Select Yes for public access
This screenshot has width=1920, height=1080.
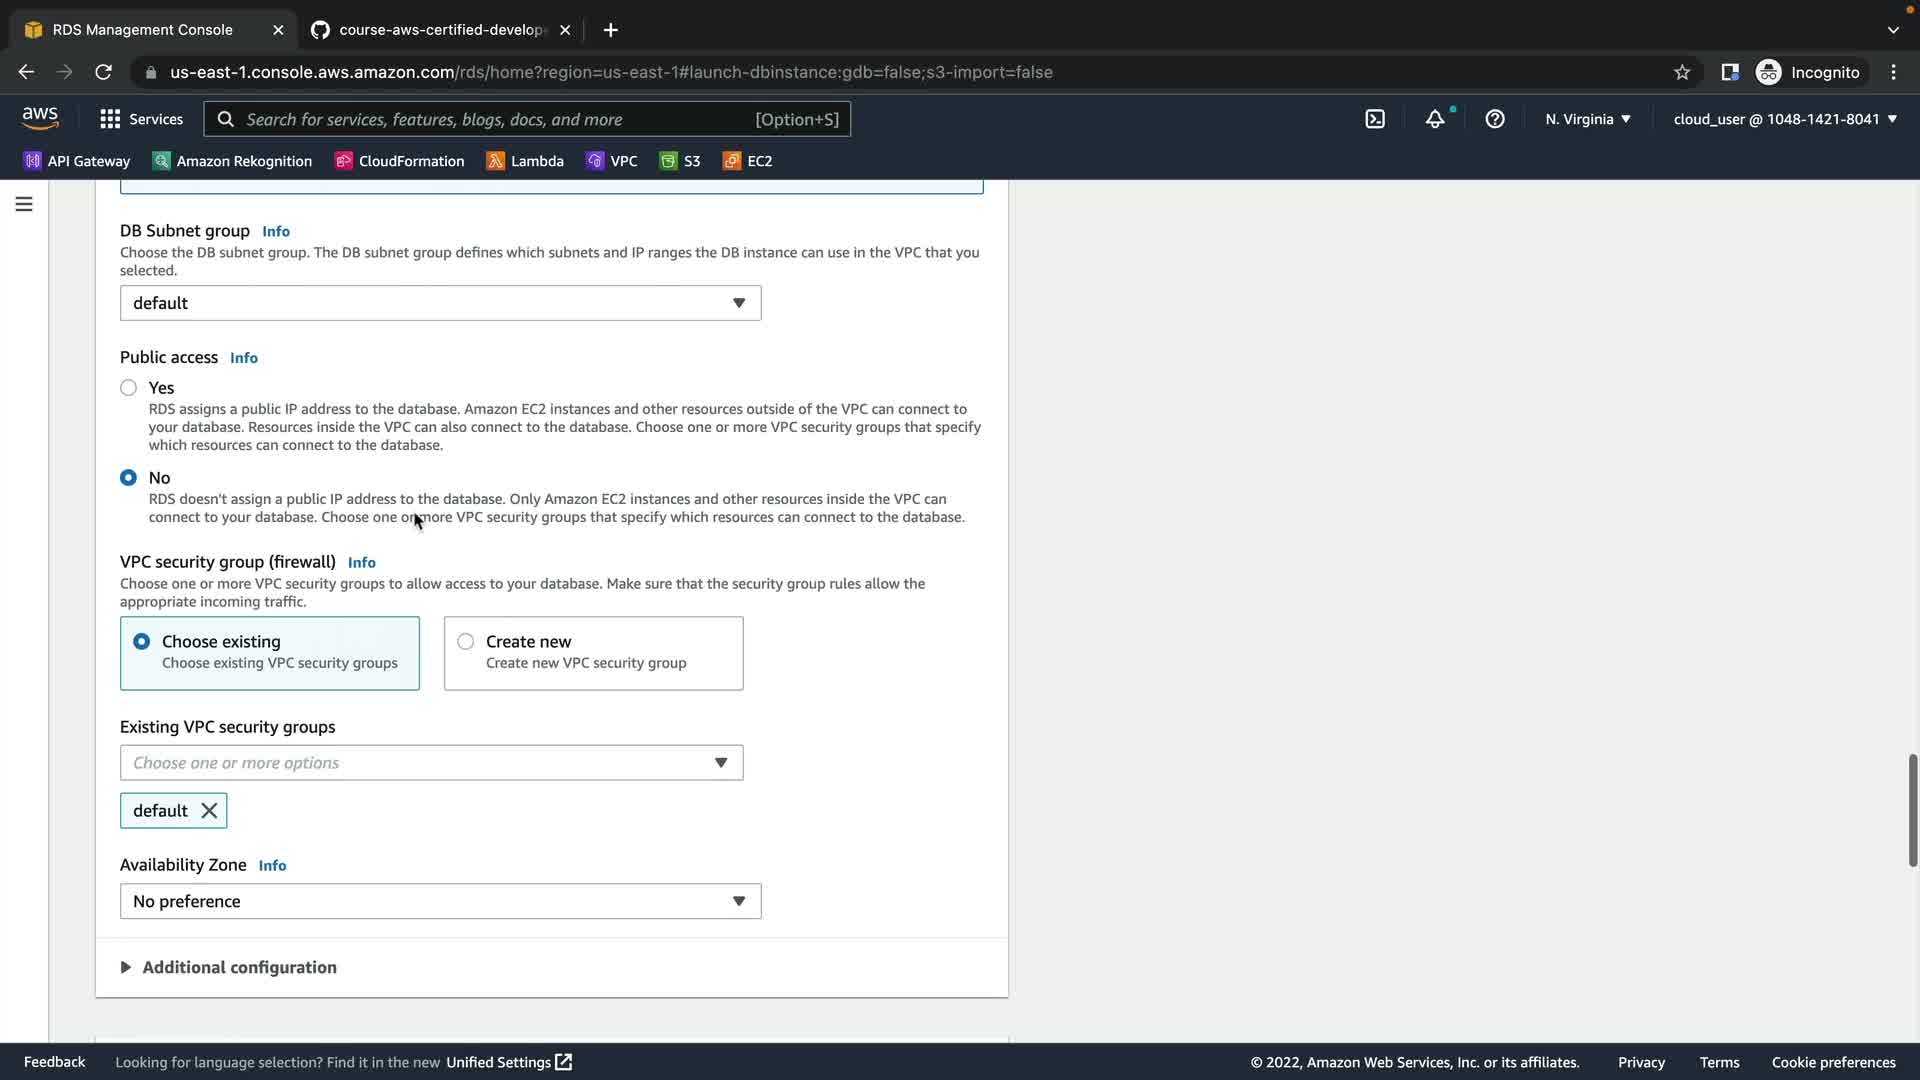(129, 388)
